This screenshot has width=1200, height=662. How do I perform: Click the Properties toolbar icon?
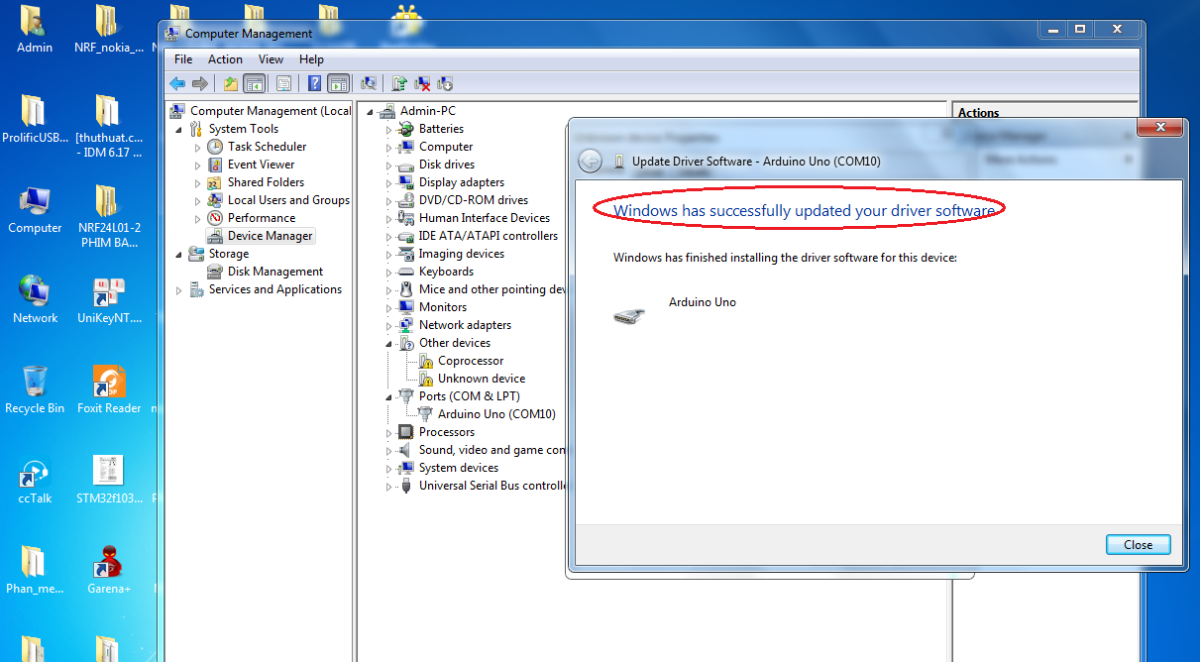282,83
